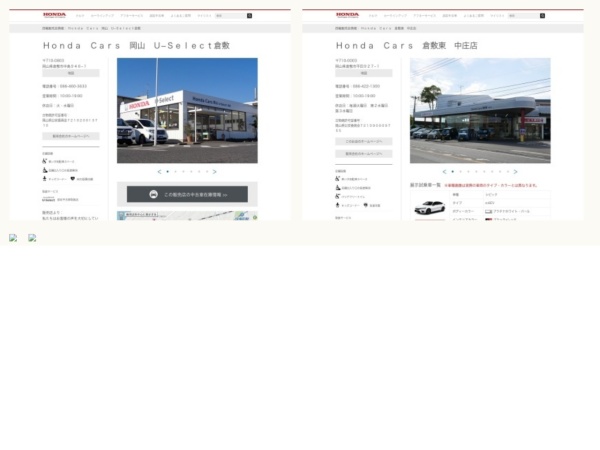Click the U-Select service logo in the left sidebar

pos(49,199)
